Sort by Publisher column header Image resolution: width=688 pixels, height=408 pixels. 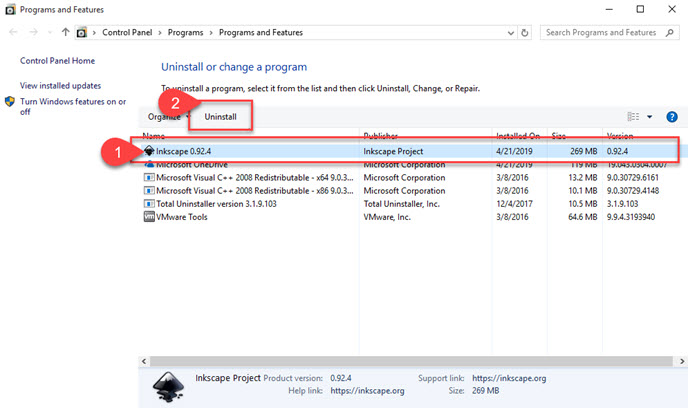pyautogui.click(x=380, y=136)
